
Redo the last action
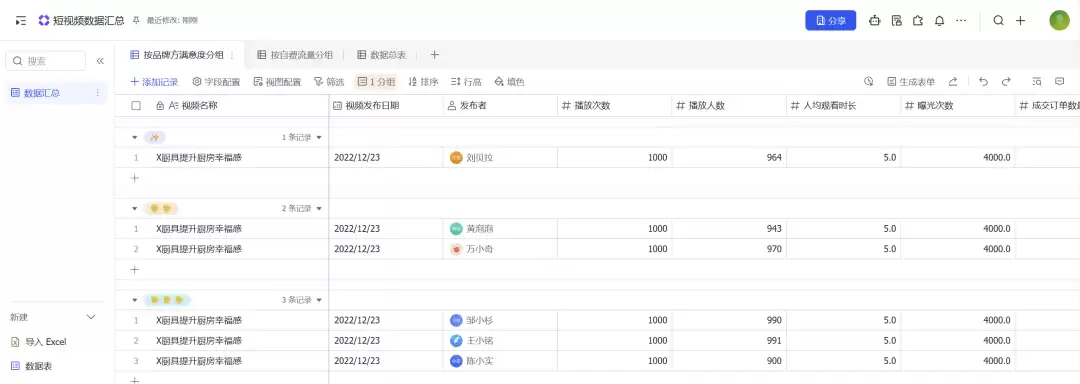click(x=1006, y=81)
